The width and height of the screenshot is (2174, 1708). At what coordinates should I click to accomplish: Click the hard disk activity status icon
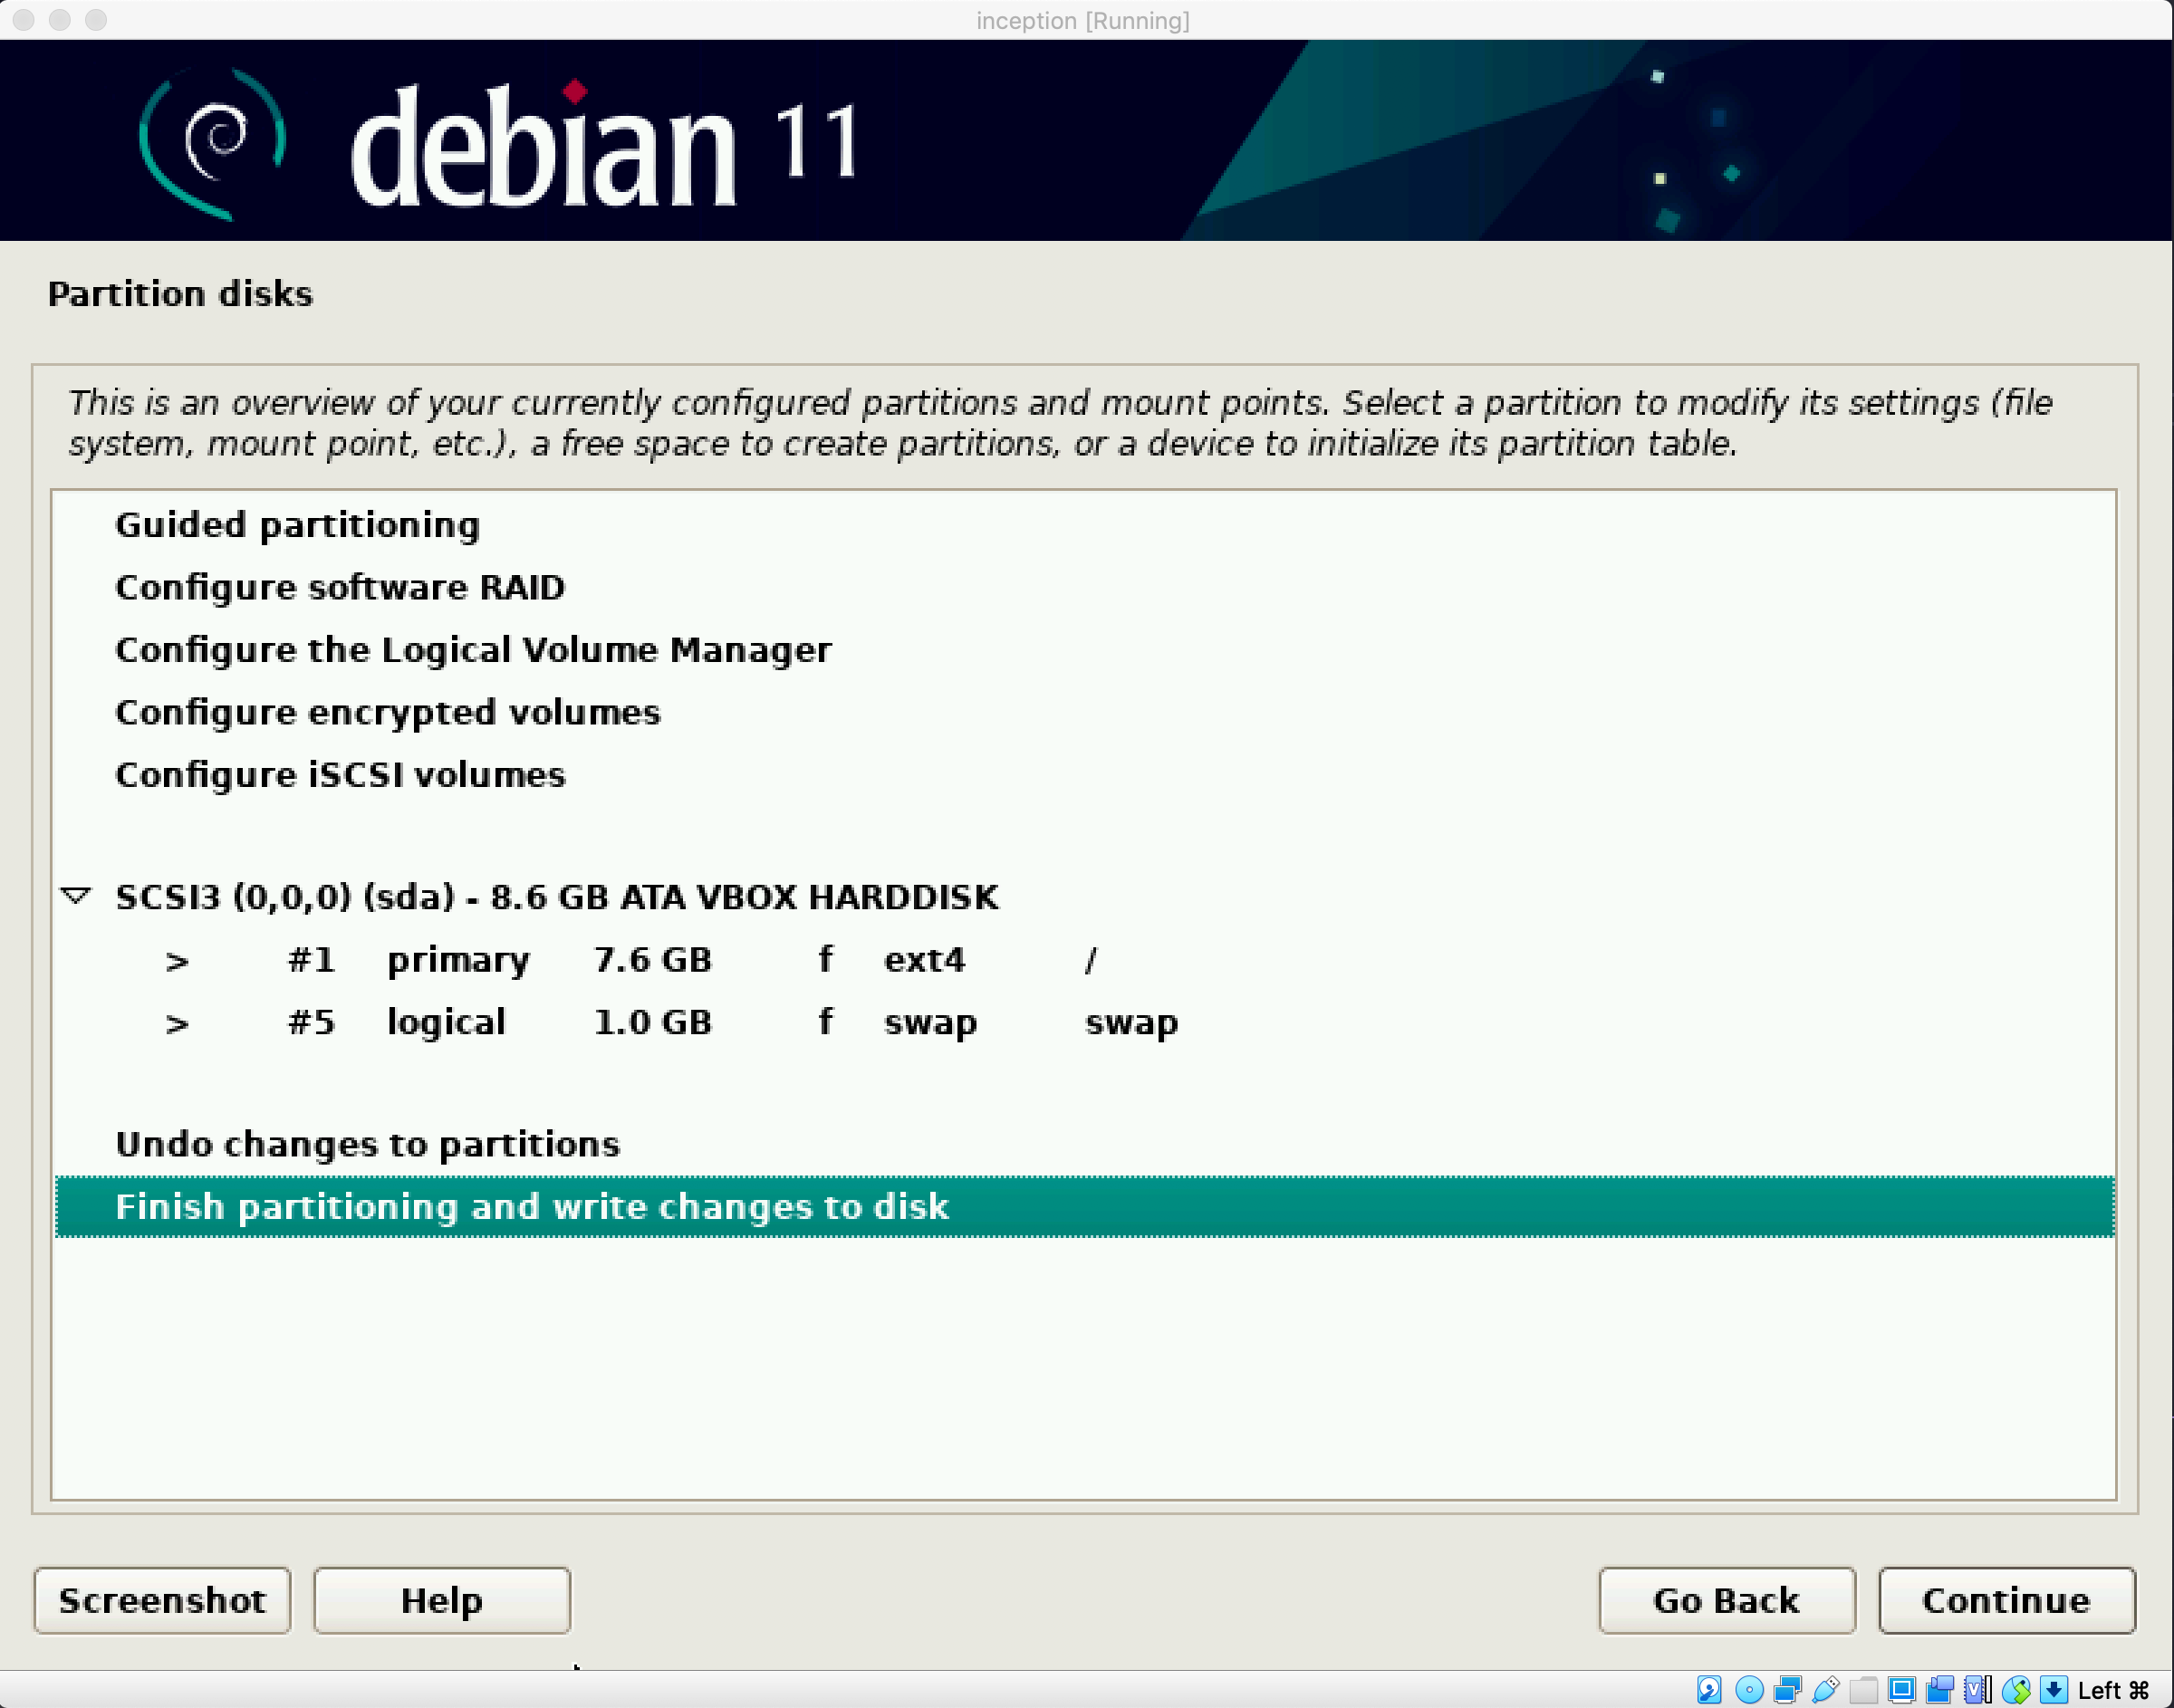1709,1690
